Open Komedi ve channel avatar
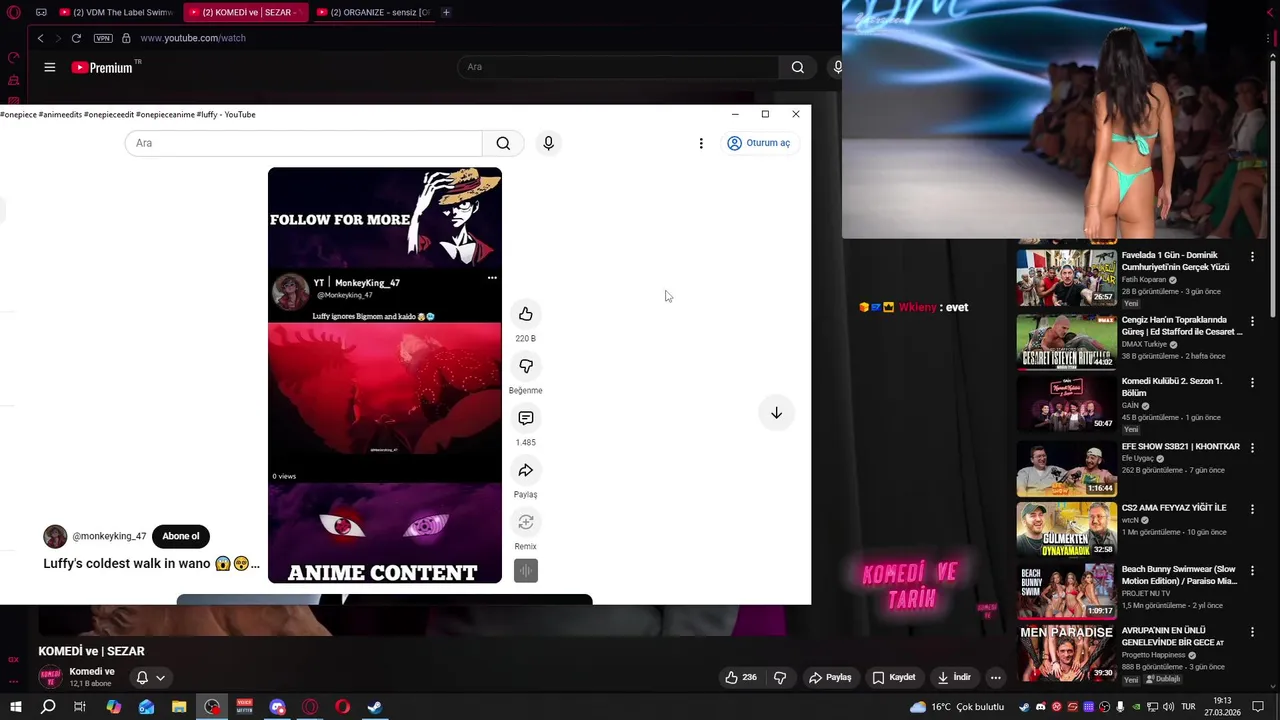Image resolution: width=1280 pixels, height=720 pixels. coord(50,677)
